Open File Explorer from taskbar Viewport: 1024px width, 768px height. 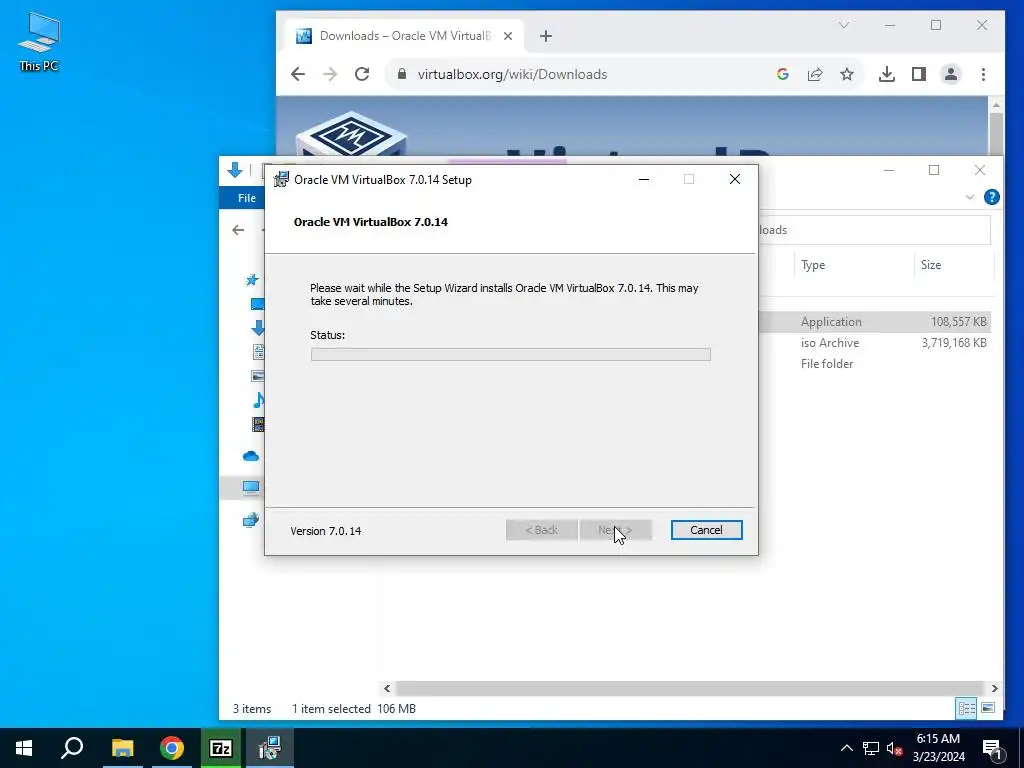click(x=122, y=748)
